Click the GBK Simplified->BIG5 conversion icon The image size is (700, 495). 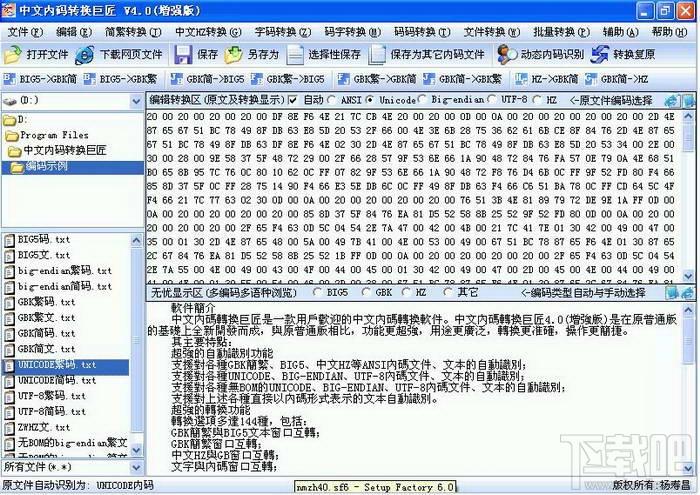pos(177,79)
